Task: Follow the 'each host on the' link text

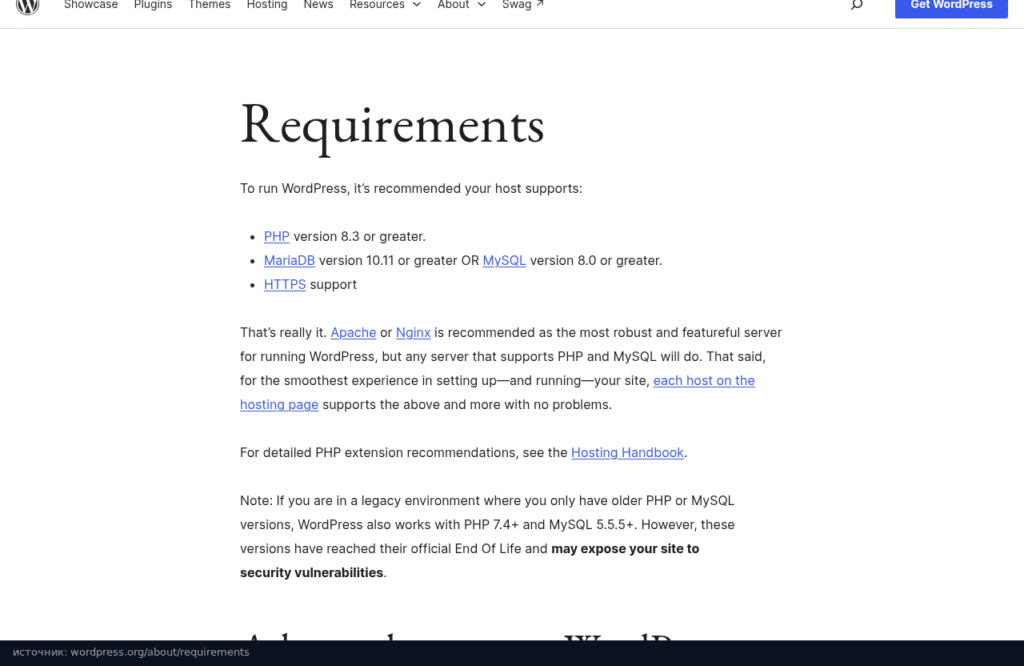Action: 704,381
